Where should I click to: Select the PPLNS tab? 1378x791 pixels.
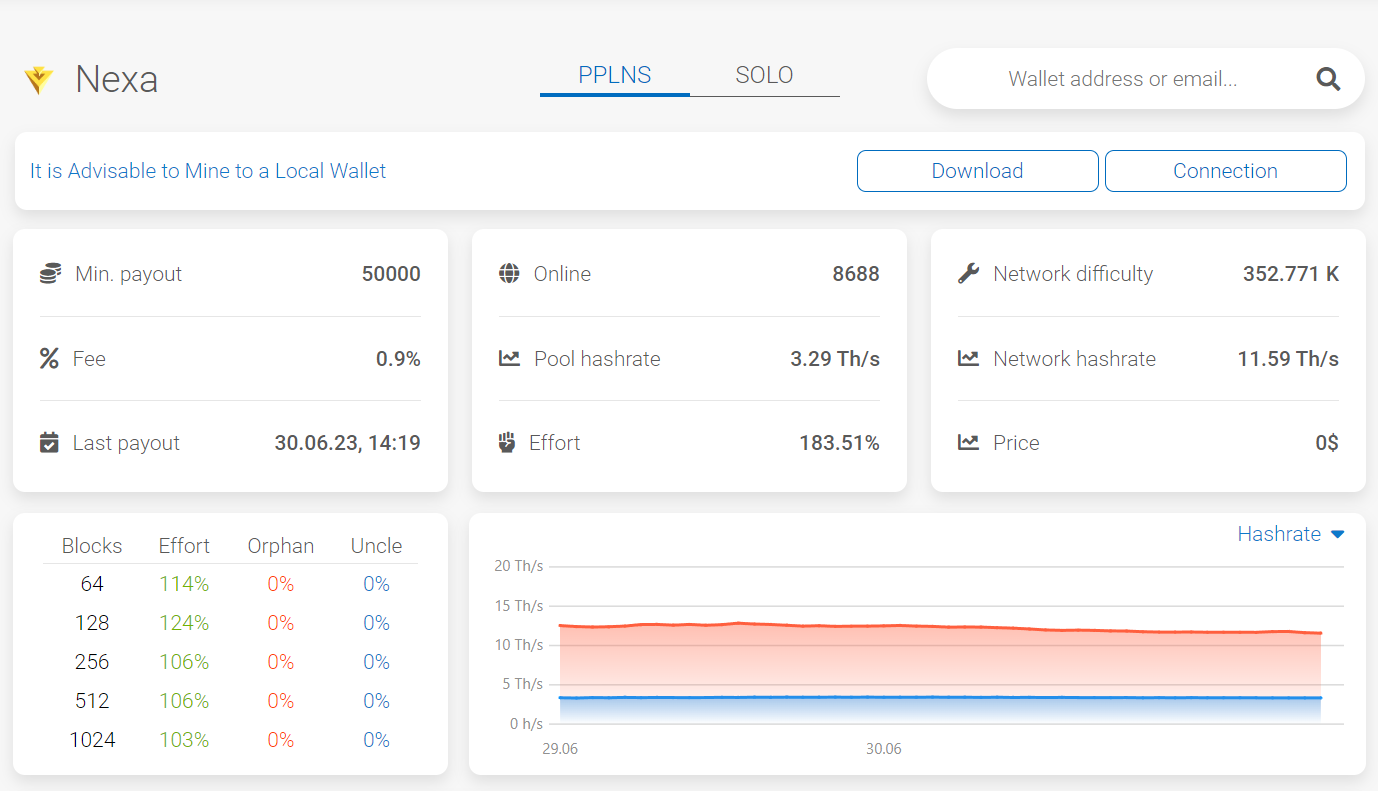[614, 74]
